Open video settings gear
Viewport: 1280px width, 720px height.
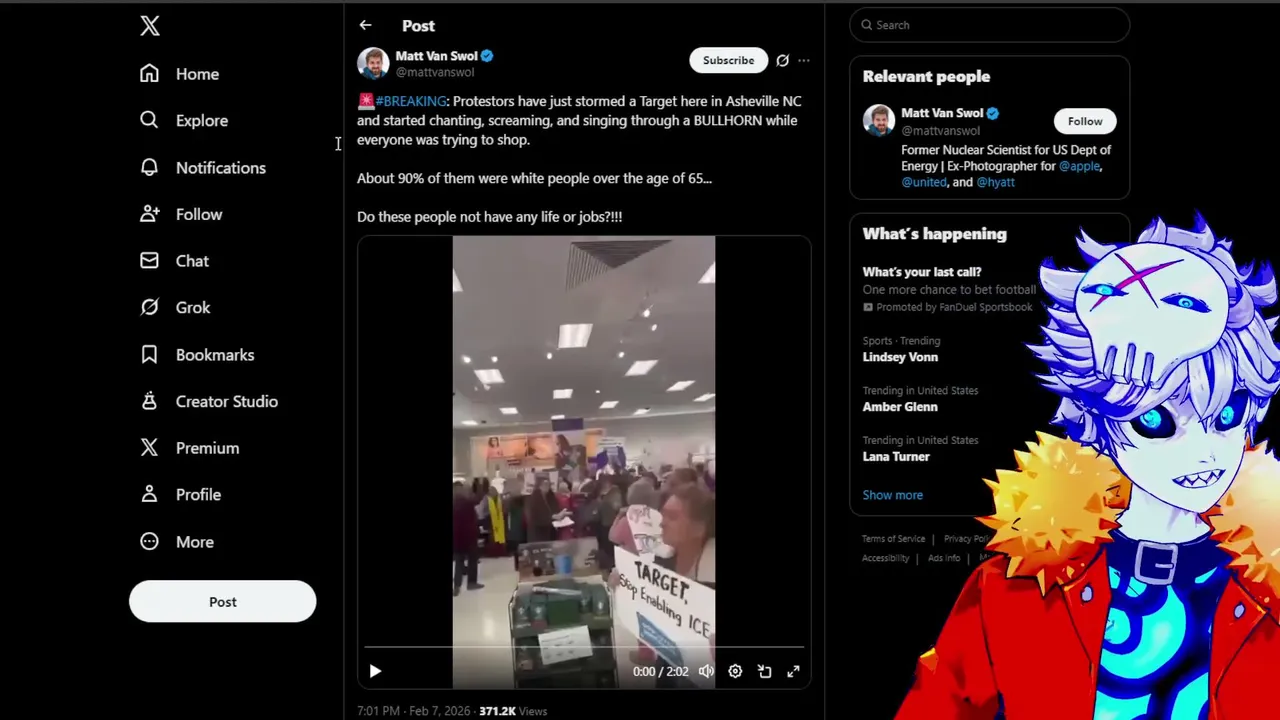735,671
